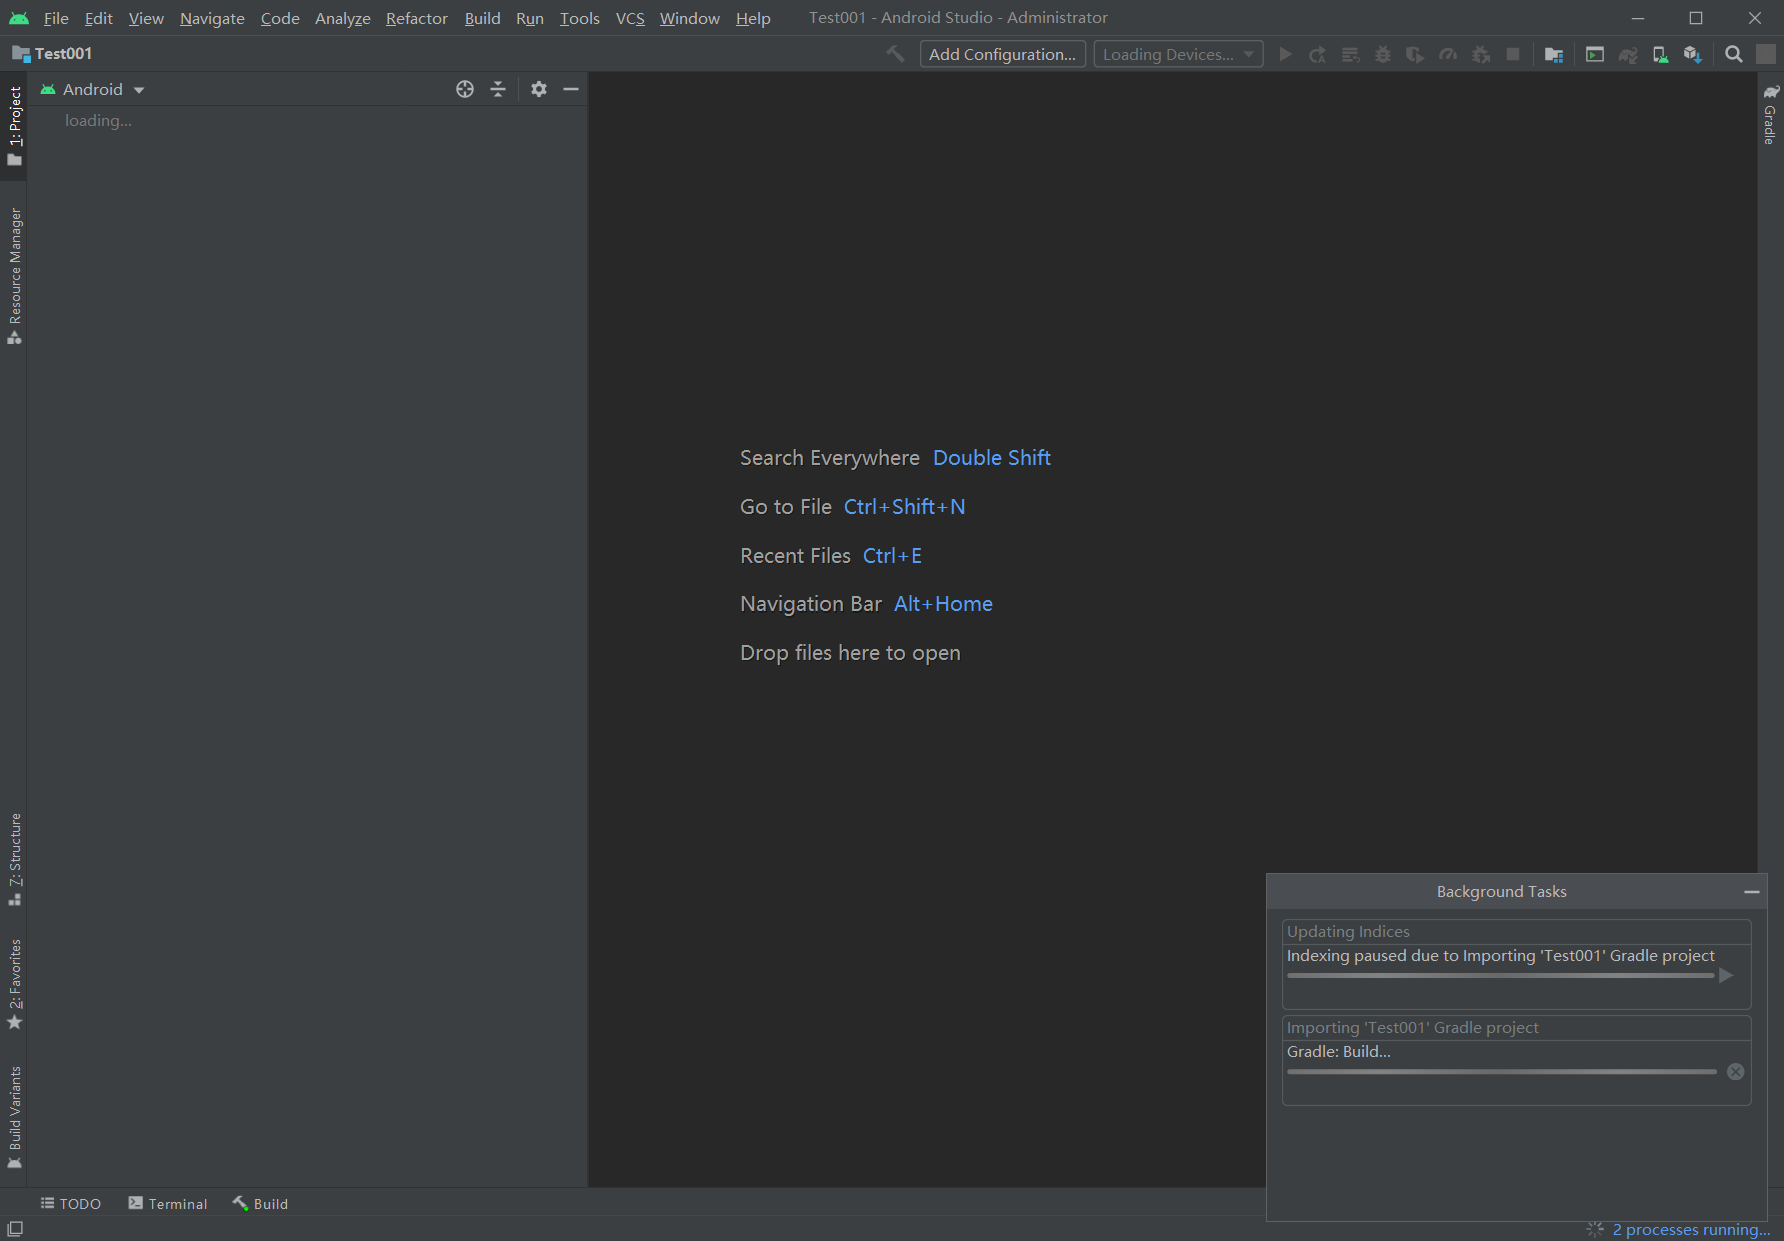Click the Background Tasks popup title

pos(1501,892)
